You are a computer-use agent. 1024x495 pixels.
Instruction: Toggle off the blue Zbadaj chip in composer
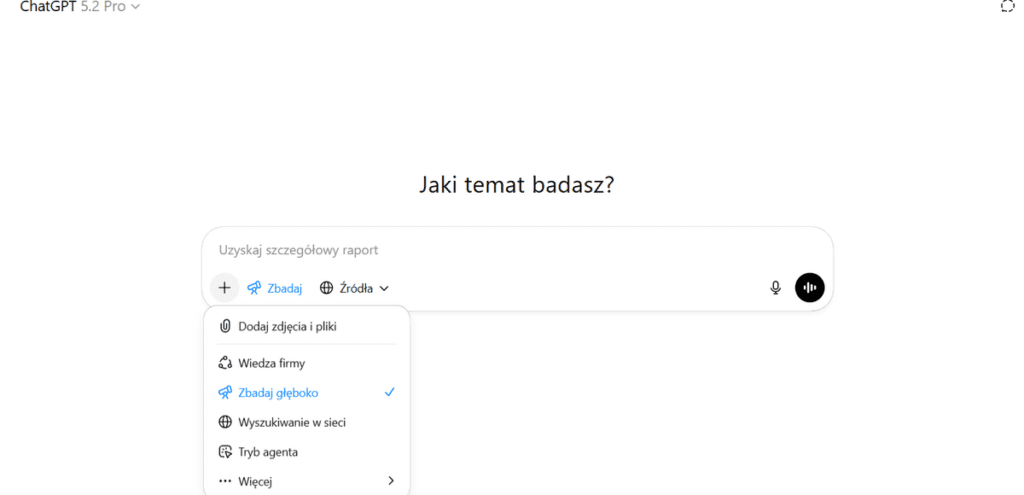275,288
